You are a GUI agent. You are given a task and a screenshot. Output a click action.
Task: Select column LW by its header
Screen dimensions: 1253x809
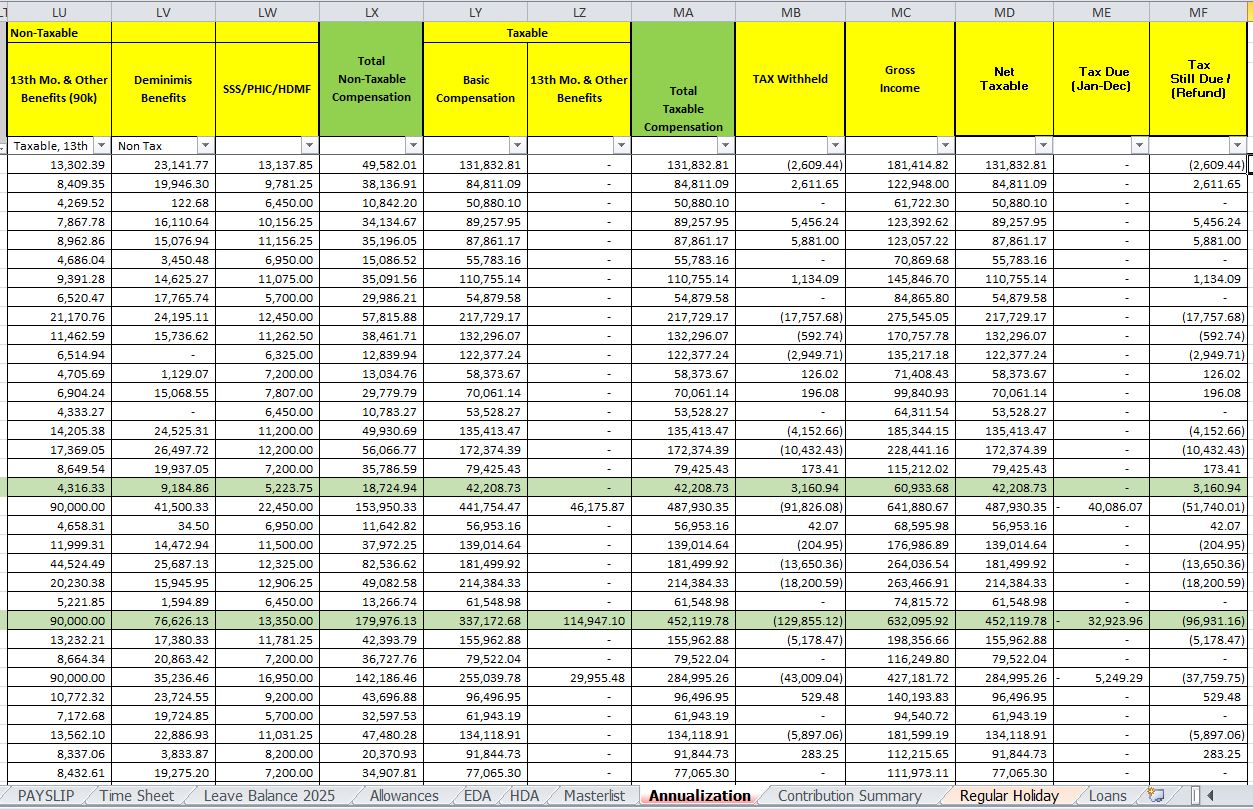267,11
